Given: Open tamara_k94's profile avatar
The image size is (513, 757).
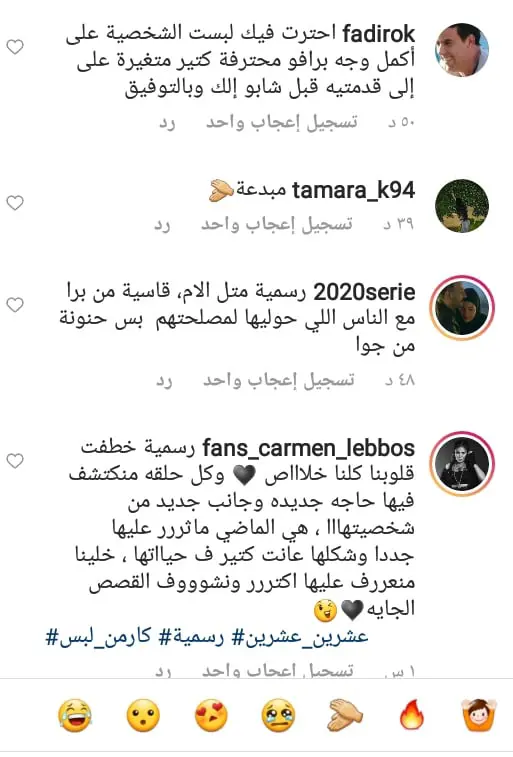Looking at the screenshot, I should (x=462, y=206).
